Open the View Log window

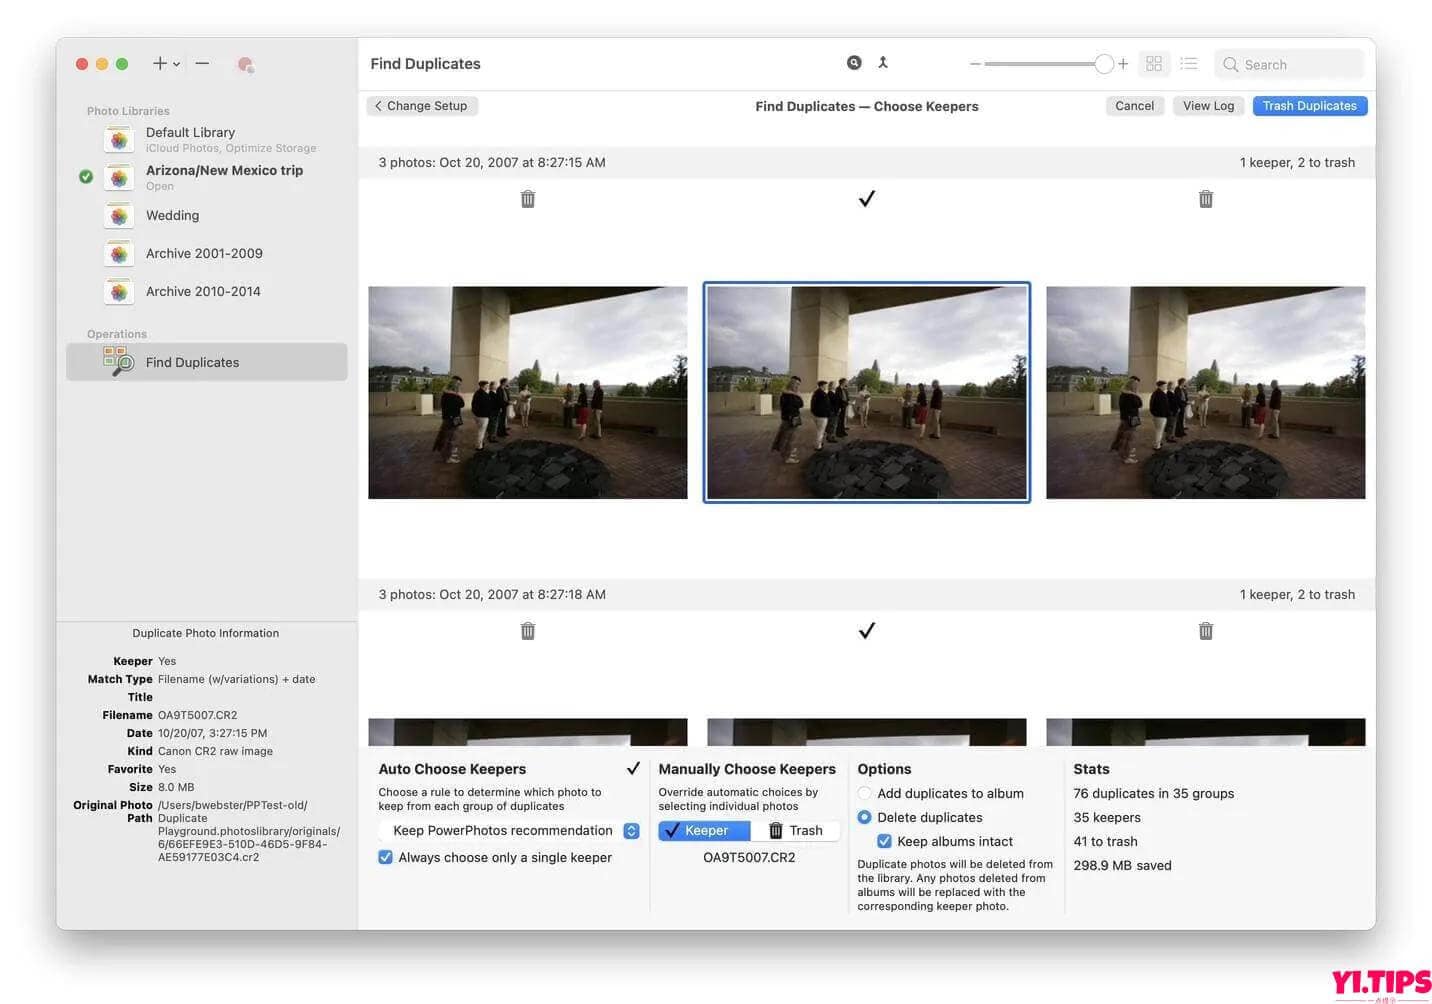1208,105
